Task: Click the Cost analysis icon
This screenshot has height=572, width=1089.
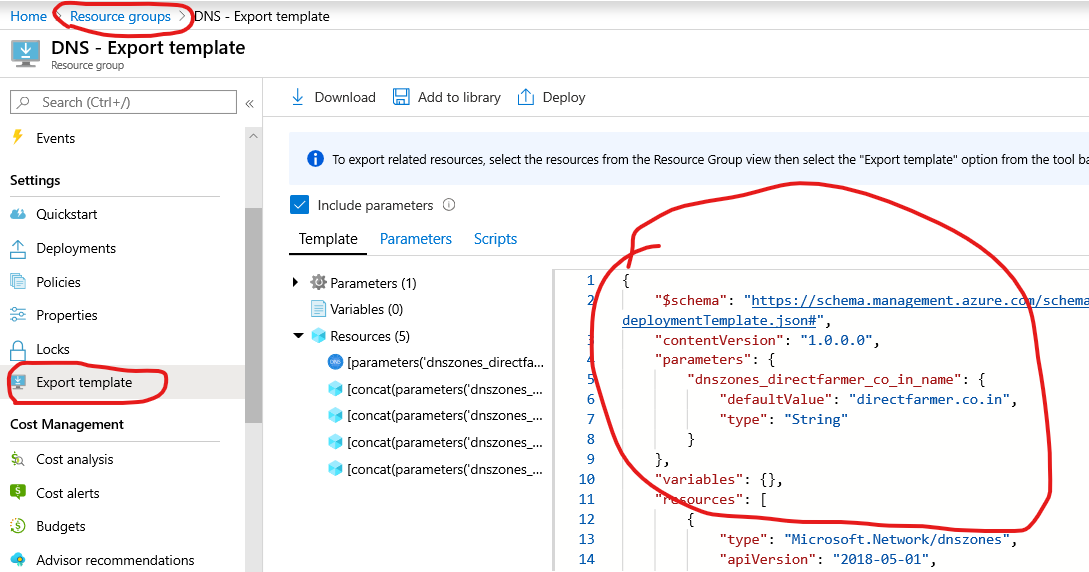Action: [18, 459]
